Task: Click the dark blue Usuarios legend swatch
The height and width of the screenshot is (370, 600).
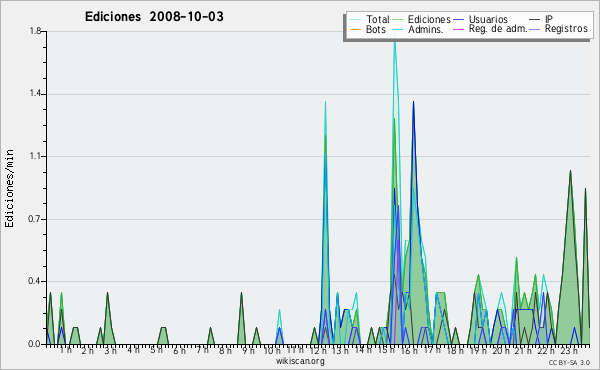Action: point(458,20)
